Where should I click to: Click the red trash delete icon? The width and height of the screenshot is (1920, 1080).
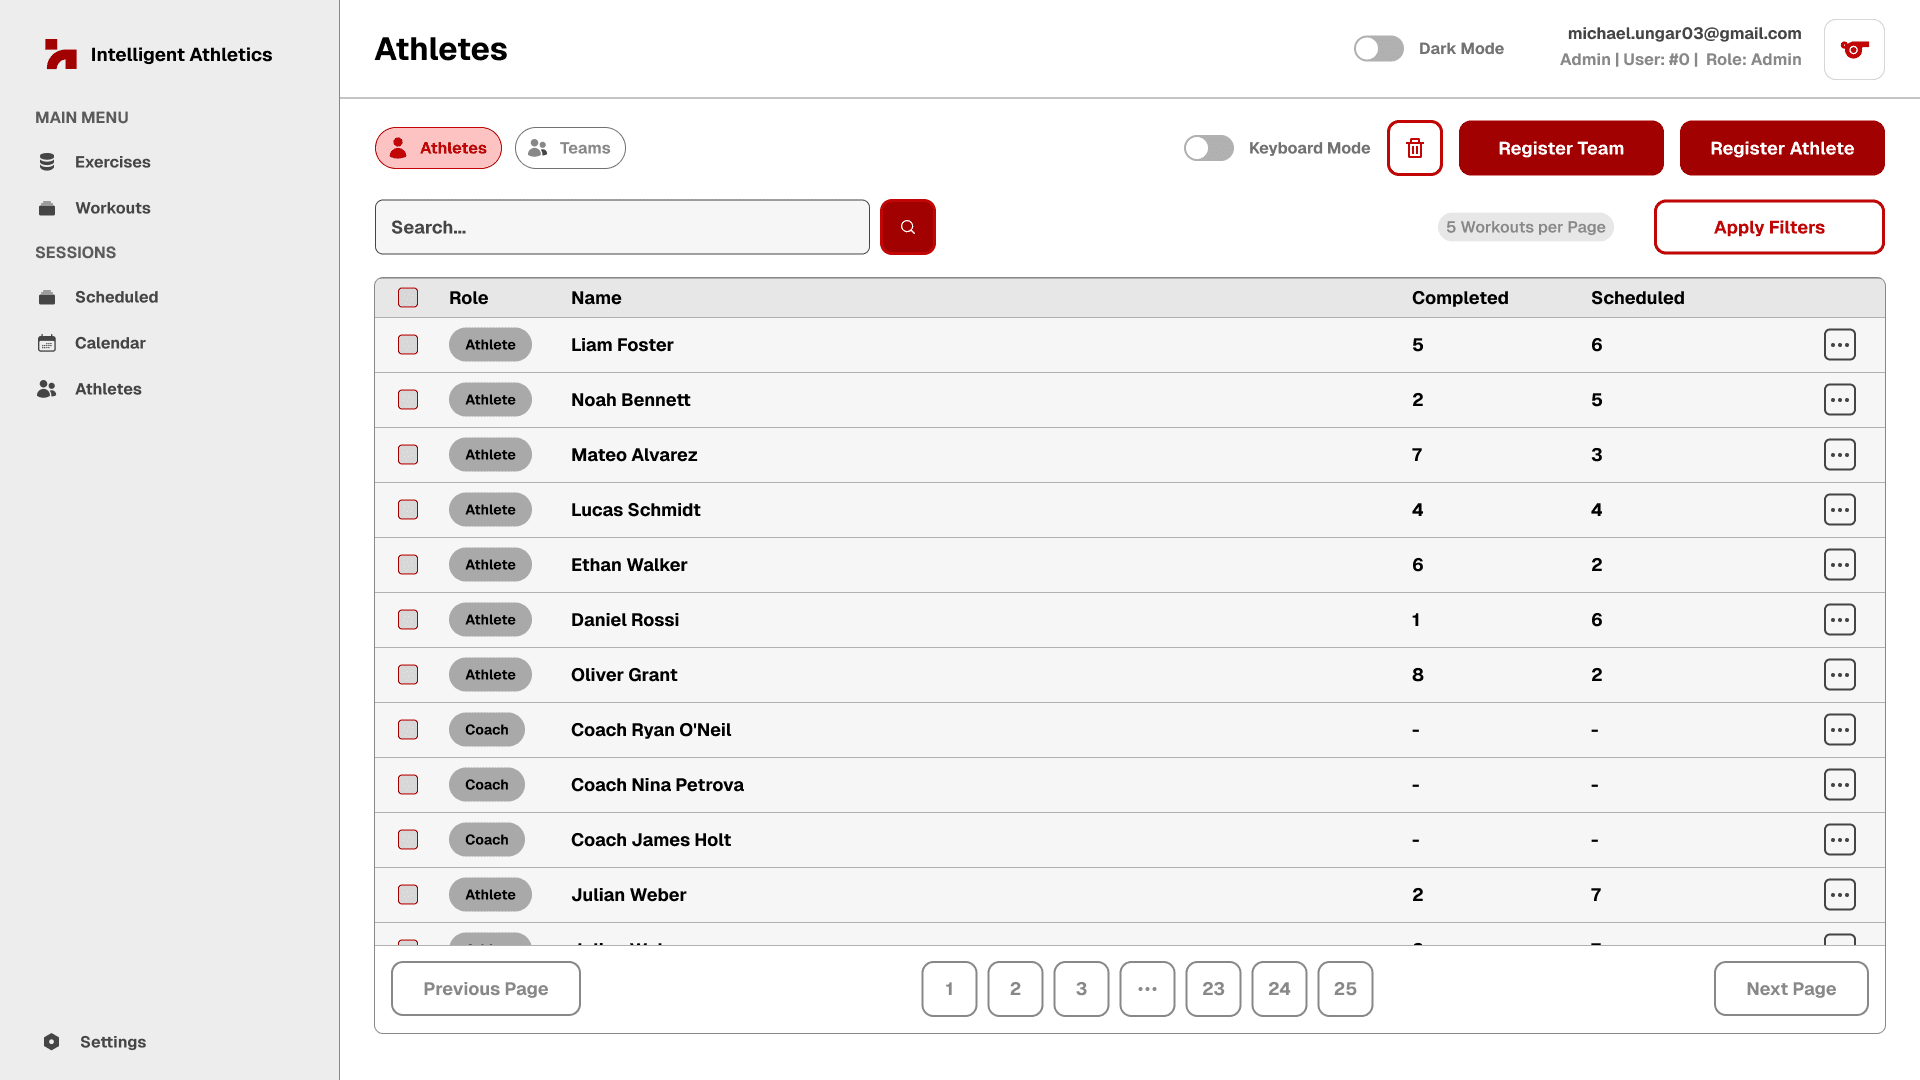1414,148
